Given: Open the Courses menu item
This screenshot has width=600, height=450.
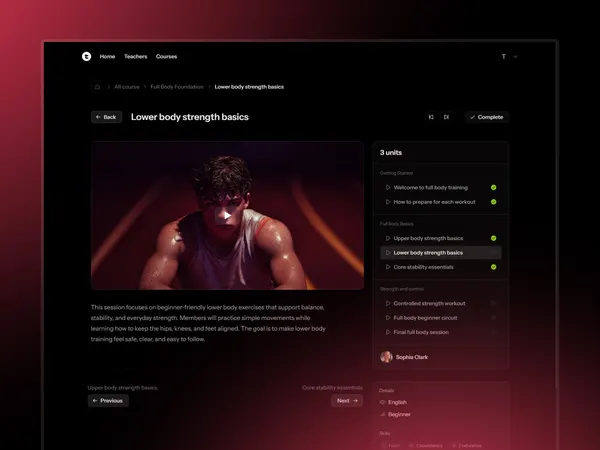Looking at the screenshot, I should tap(166, 57).
